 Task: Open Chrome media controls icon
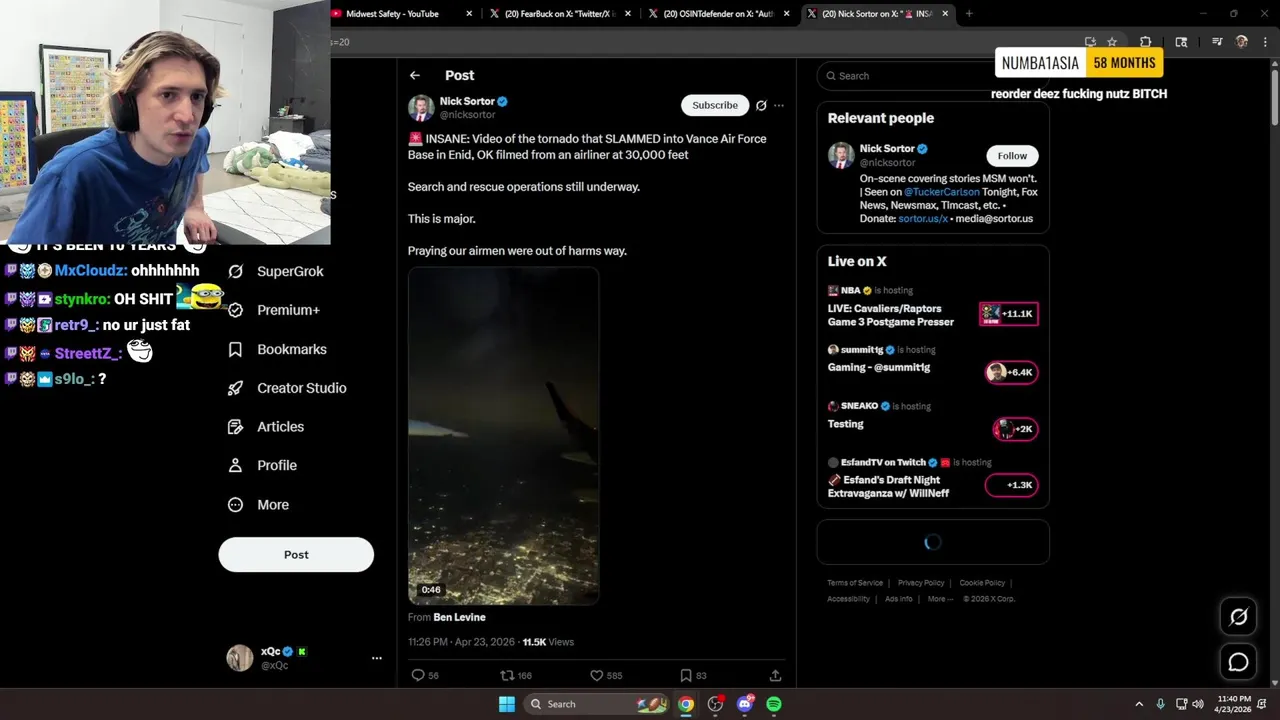coord(1217,42)
